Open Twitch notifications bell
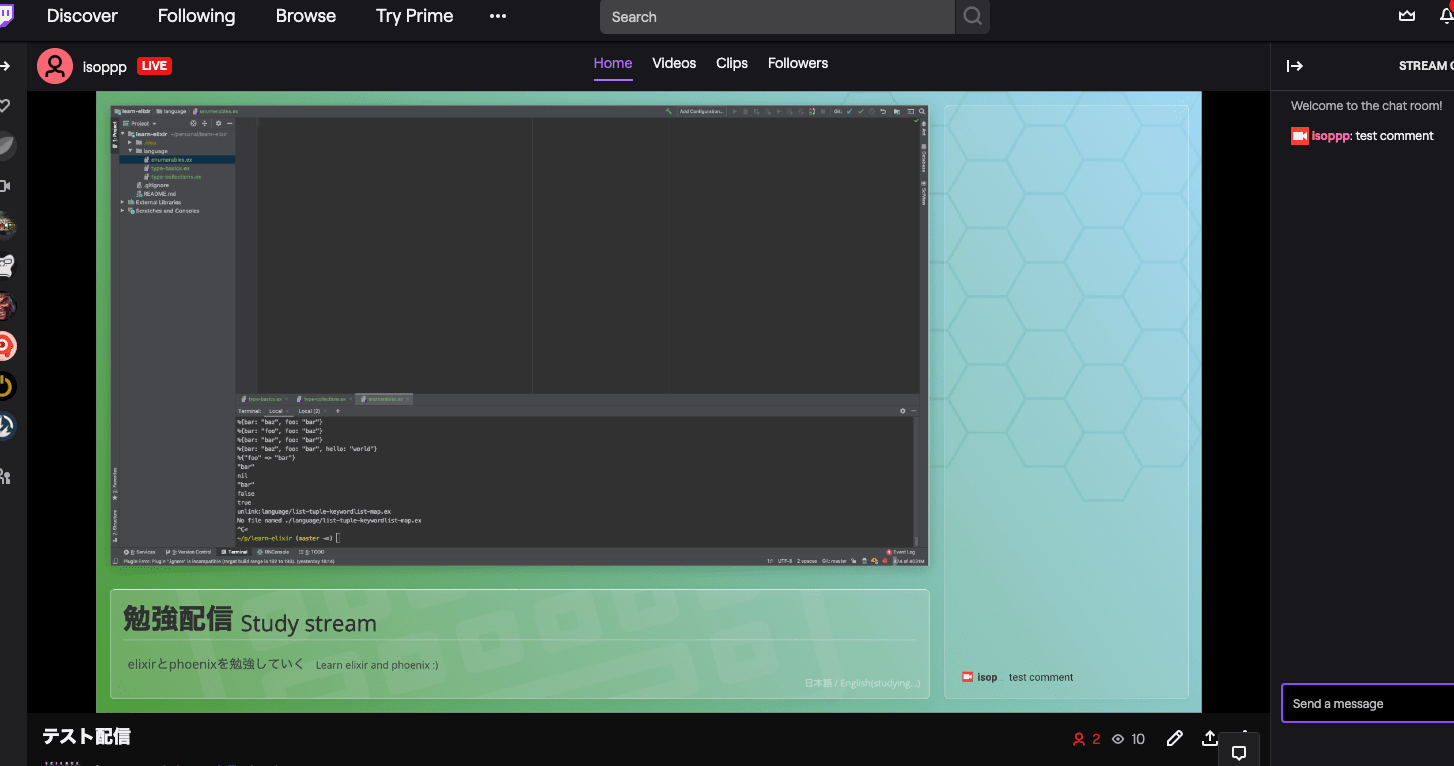 pyautogui.click(x=1446, y=15)
